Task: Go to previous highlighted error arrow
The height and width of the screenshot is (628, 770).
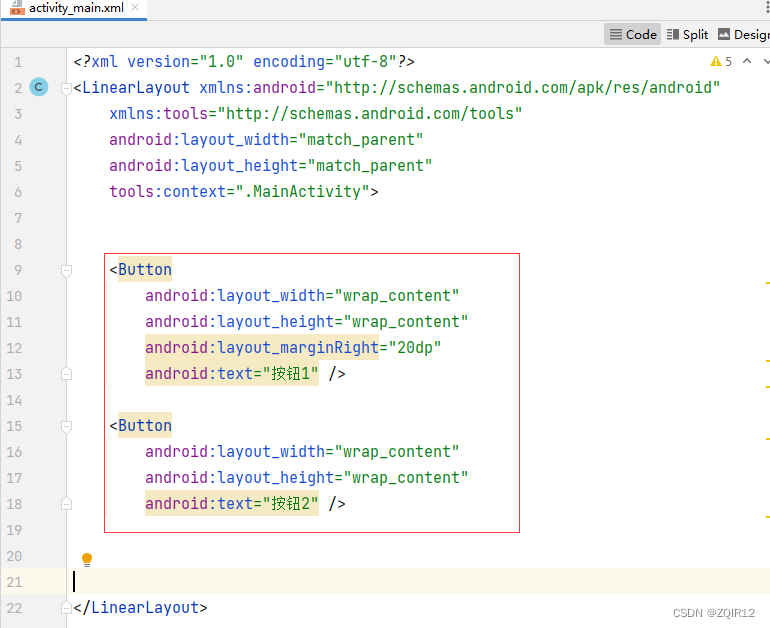Action: (747, 61)
